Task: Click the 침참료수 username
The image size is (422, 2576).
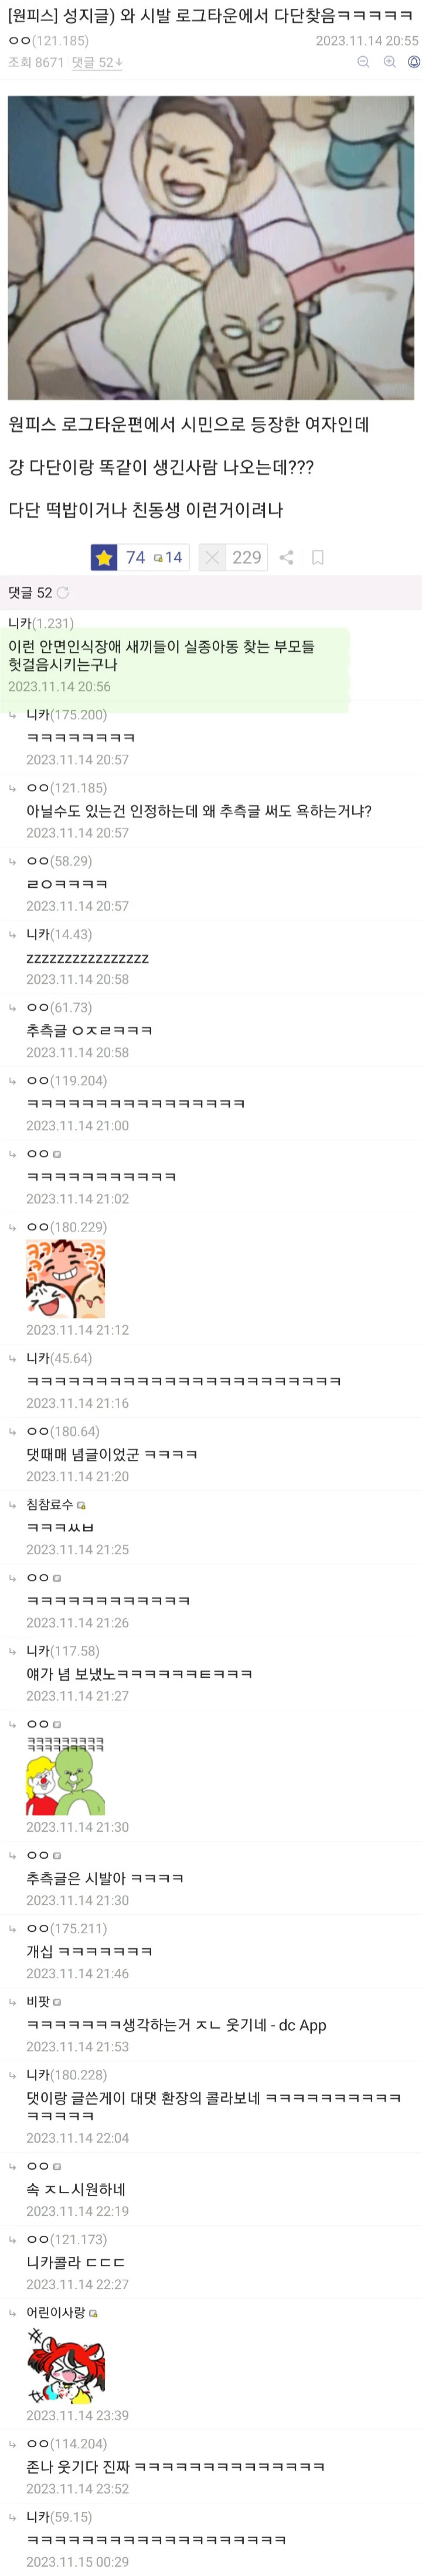Action: (x=50, y=1505)
